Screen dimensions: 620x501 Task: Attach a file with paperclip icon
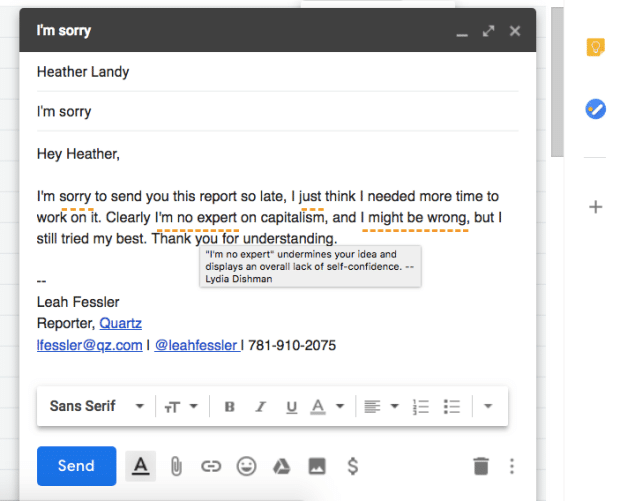pos(175,466)
